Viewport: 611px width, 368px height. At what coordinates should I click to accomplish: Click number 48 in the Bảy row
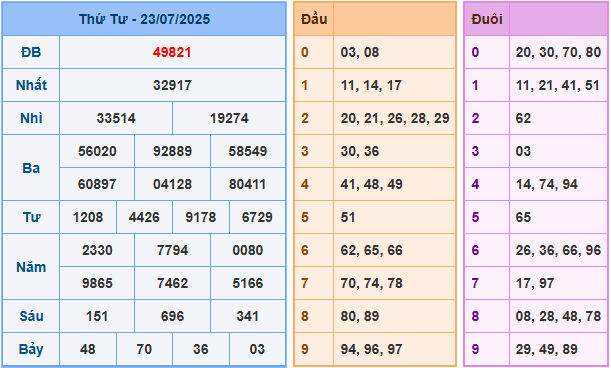[x=88, y=349]
